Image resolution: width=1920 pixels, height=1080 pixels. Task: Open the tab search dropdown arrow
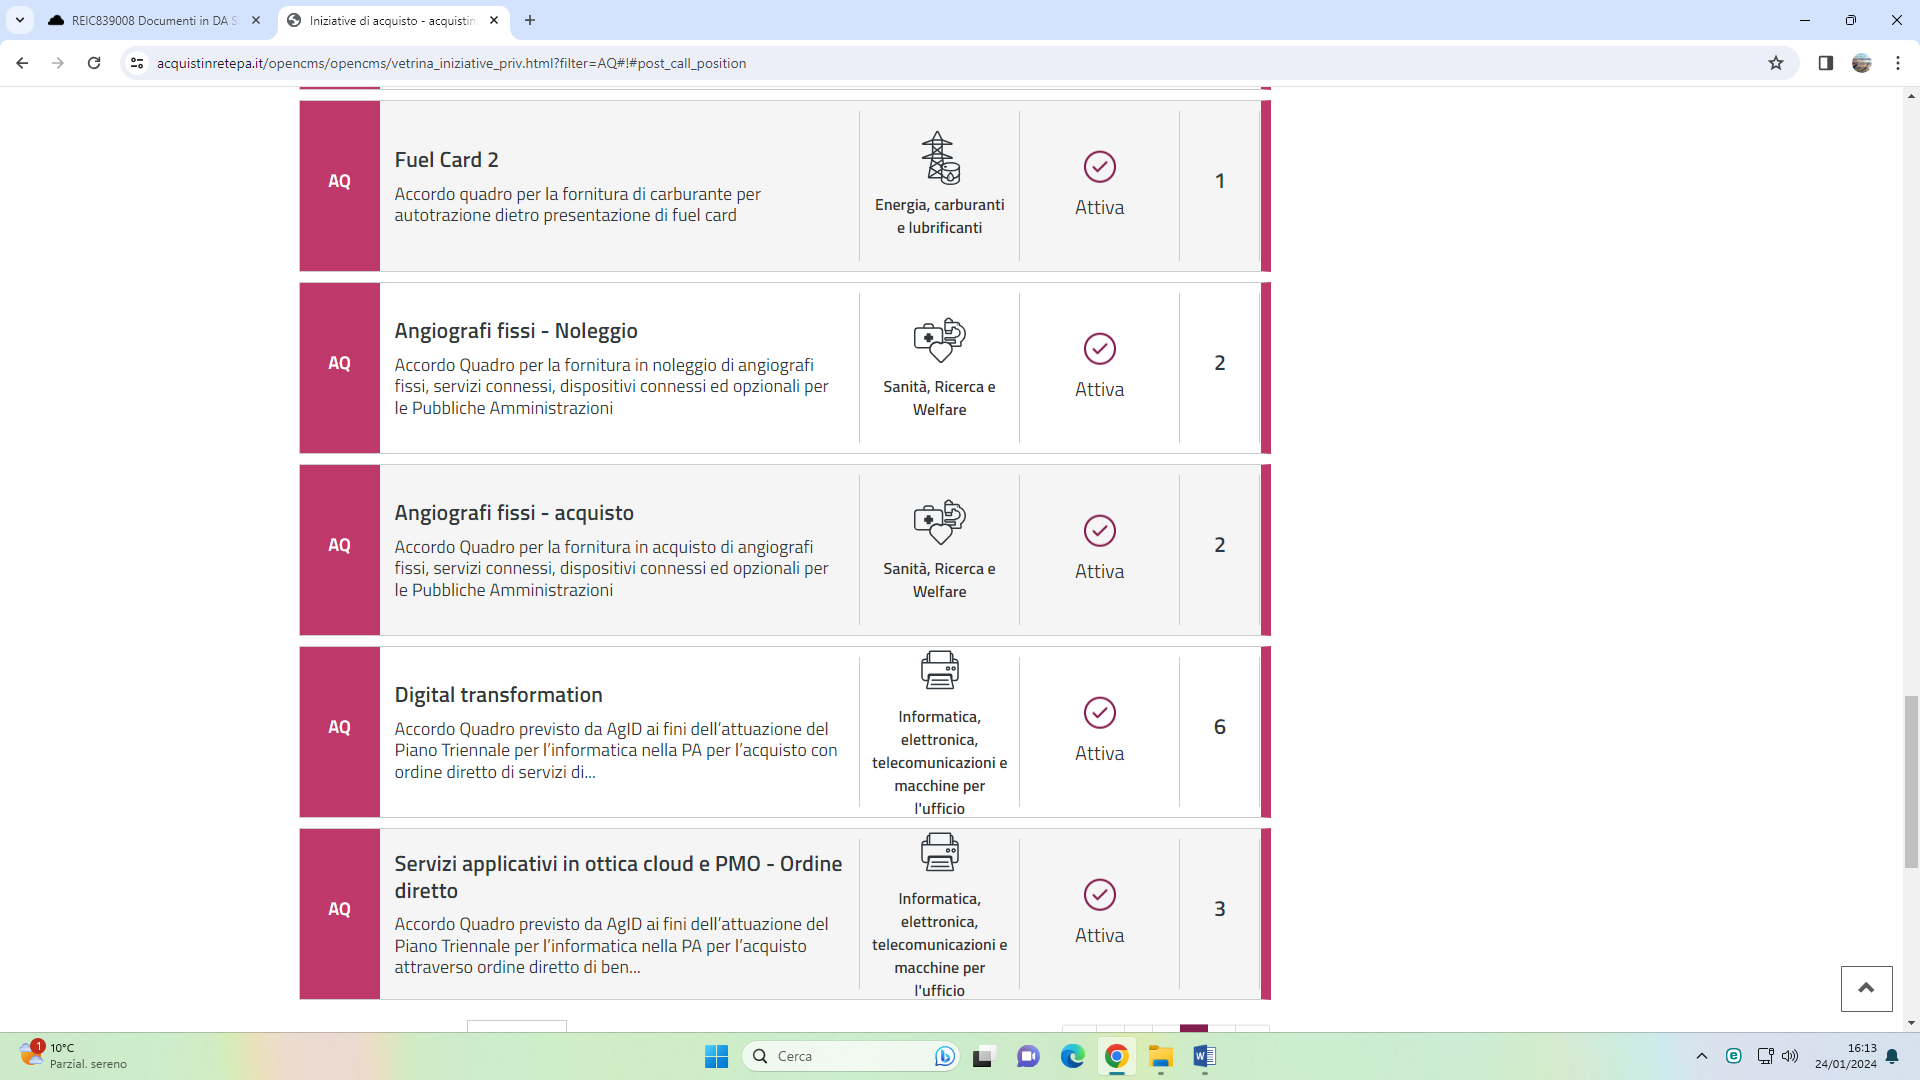(19, 20)
